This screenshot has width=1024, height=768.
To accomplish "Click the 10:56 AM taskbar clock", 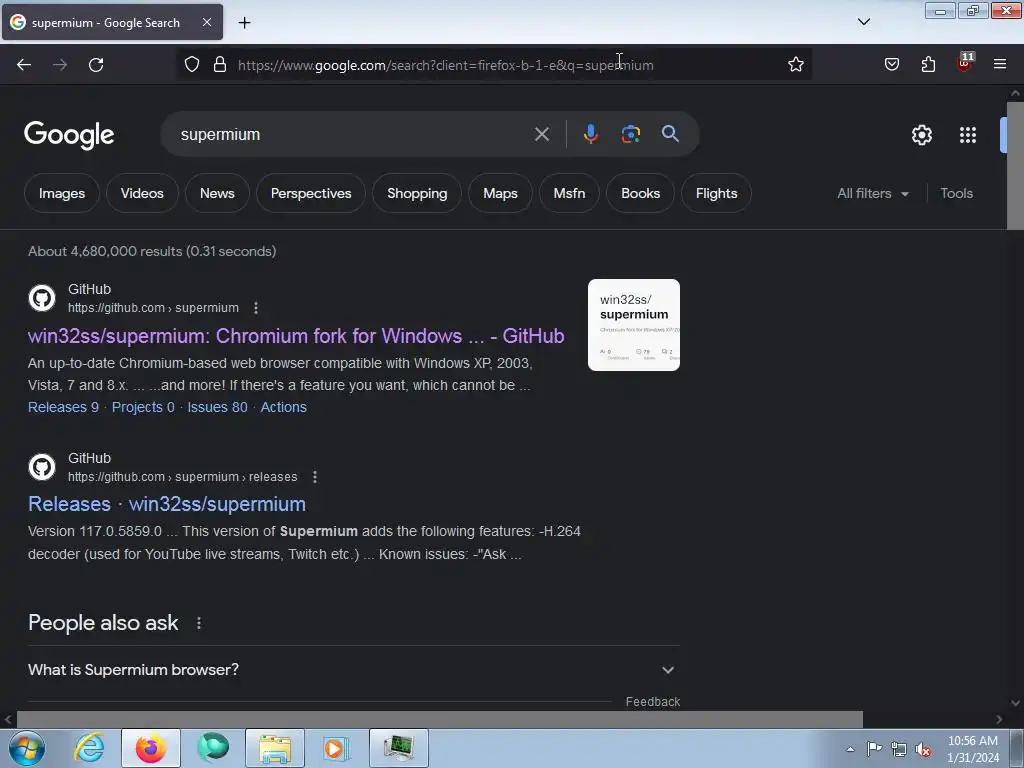I will [973, 749].
